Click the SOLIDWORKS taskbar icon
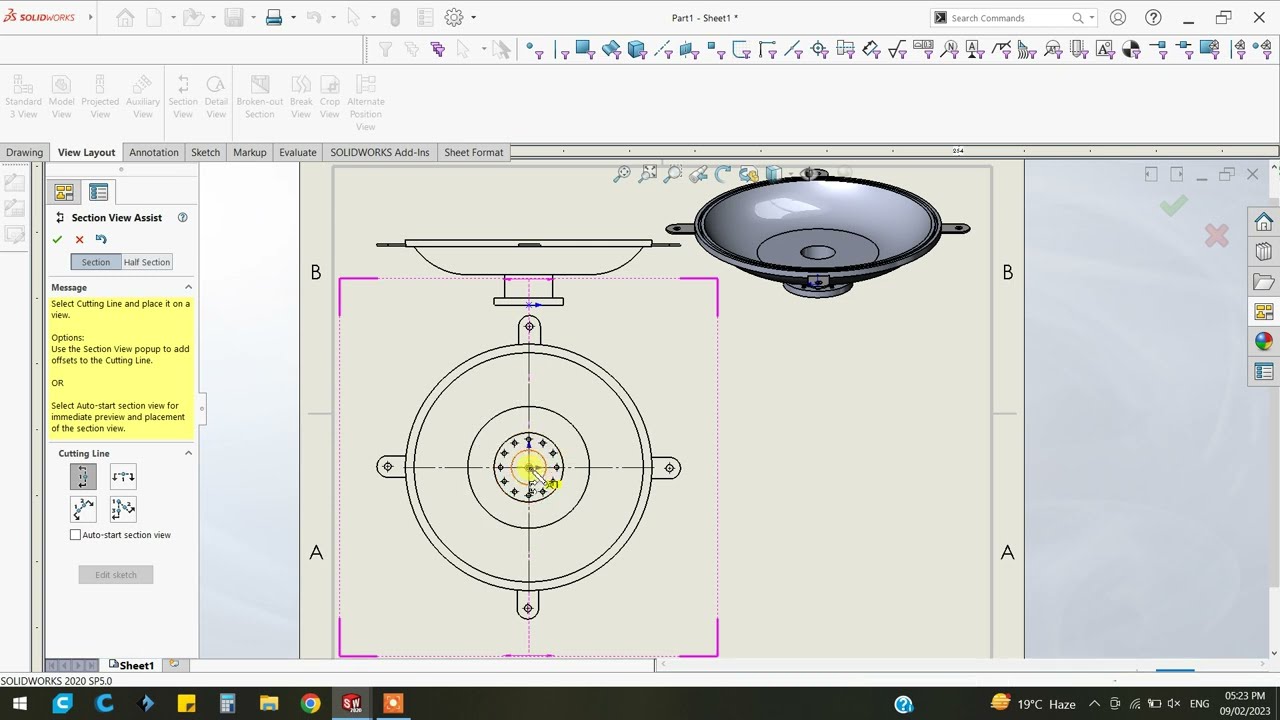This screenshot has height=720, width=1280. pos(352,703)
